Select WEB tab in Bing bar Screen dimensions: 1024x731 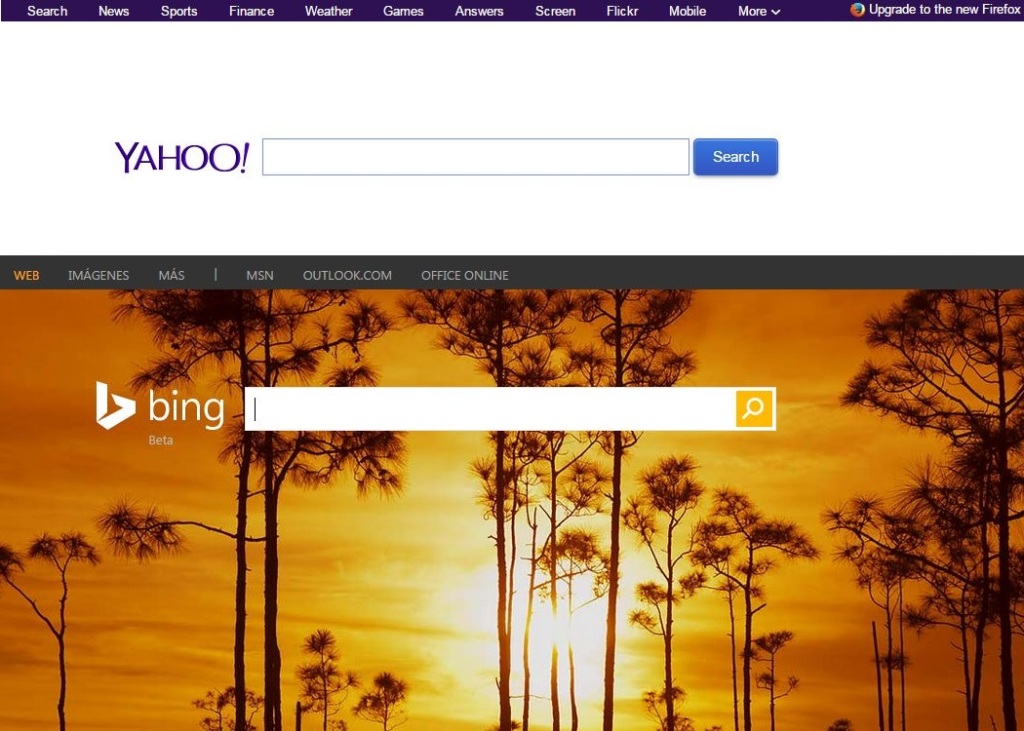pyautogui.click(x=26, y=276)
